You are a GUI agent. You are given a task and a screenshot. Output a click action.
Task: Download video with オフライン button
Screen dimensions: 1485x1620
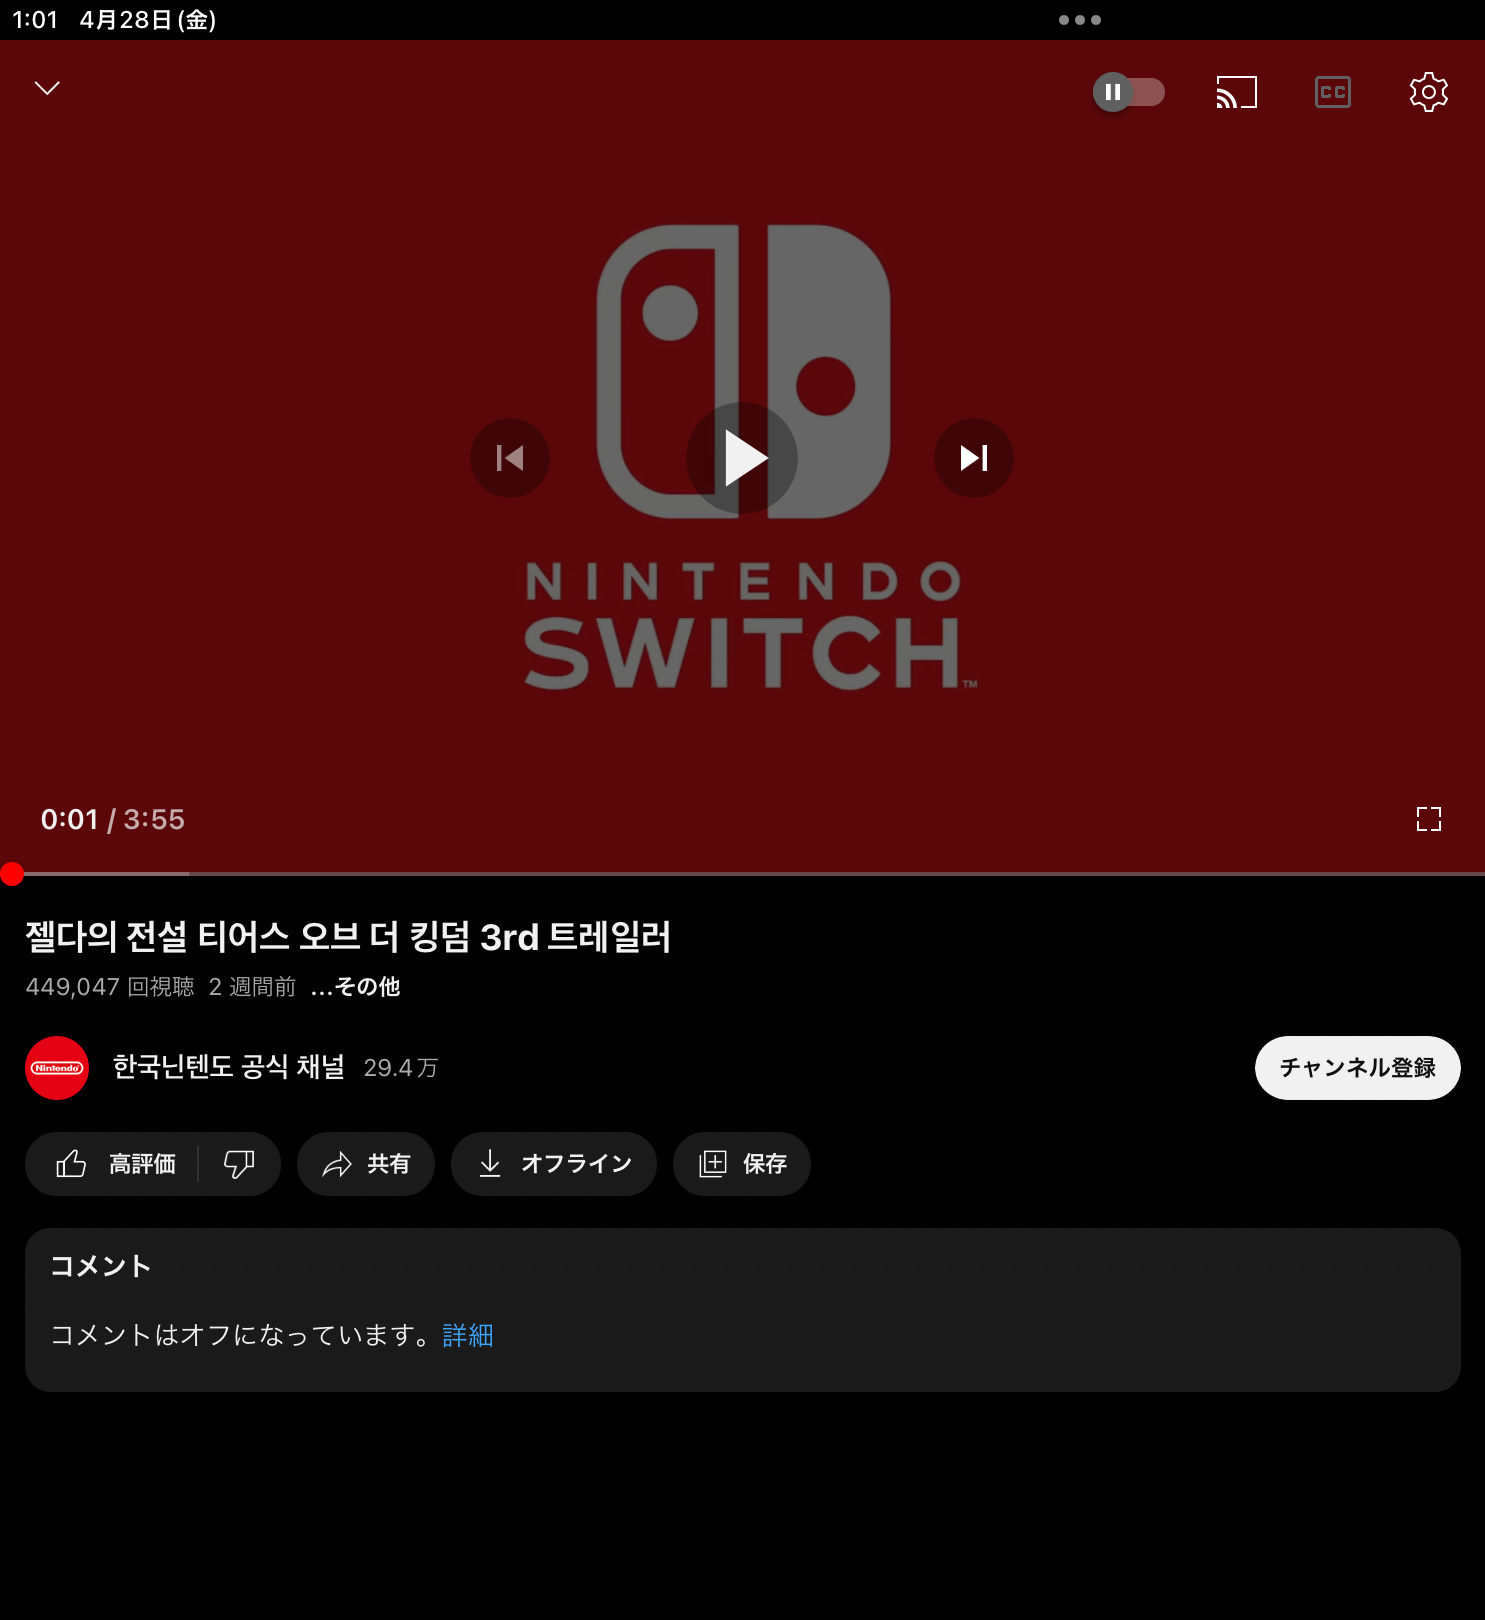(x=554, y=1164)
